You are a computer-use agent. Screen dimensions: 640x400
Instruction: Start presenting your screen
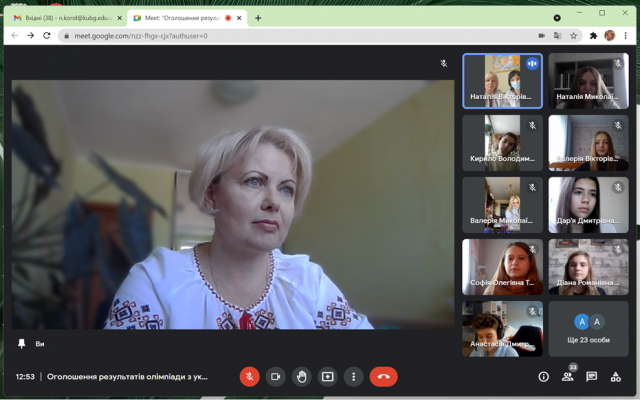327,376
